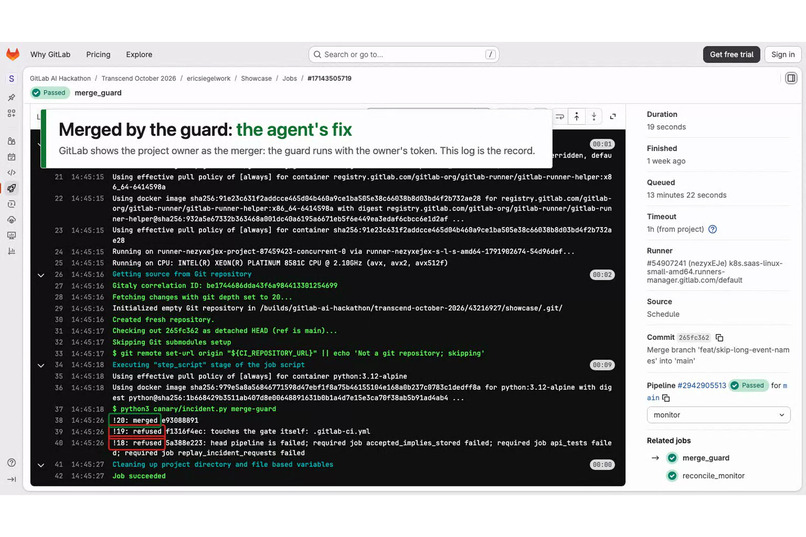Click log line number 38
The image size is (806, 537).
[59, 420]
